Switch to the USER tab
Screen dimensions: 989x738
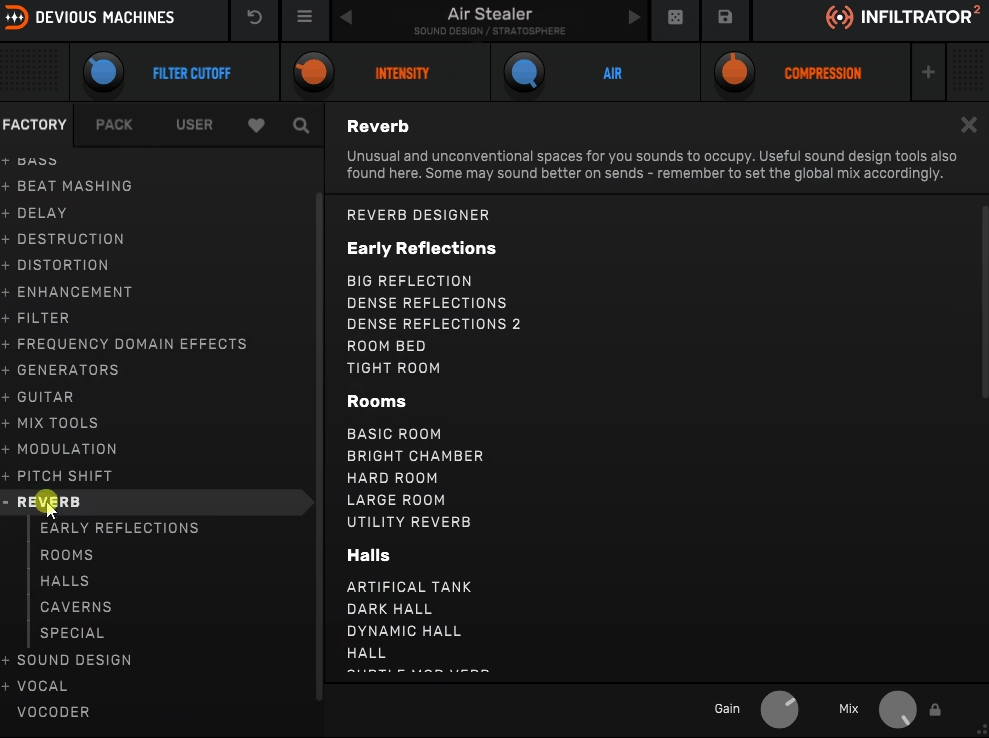coord(194,125)
